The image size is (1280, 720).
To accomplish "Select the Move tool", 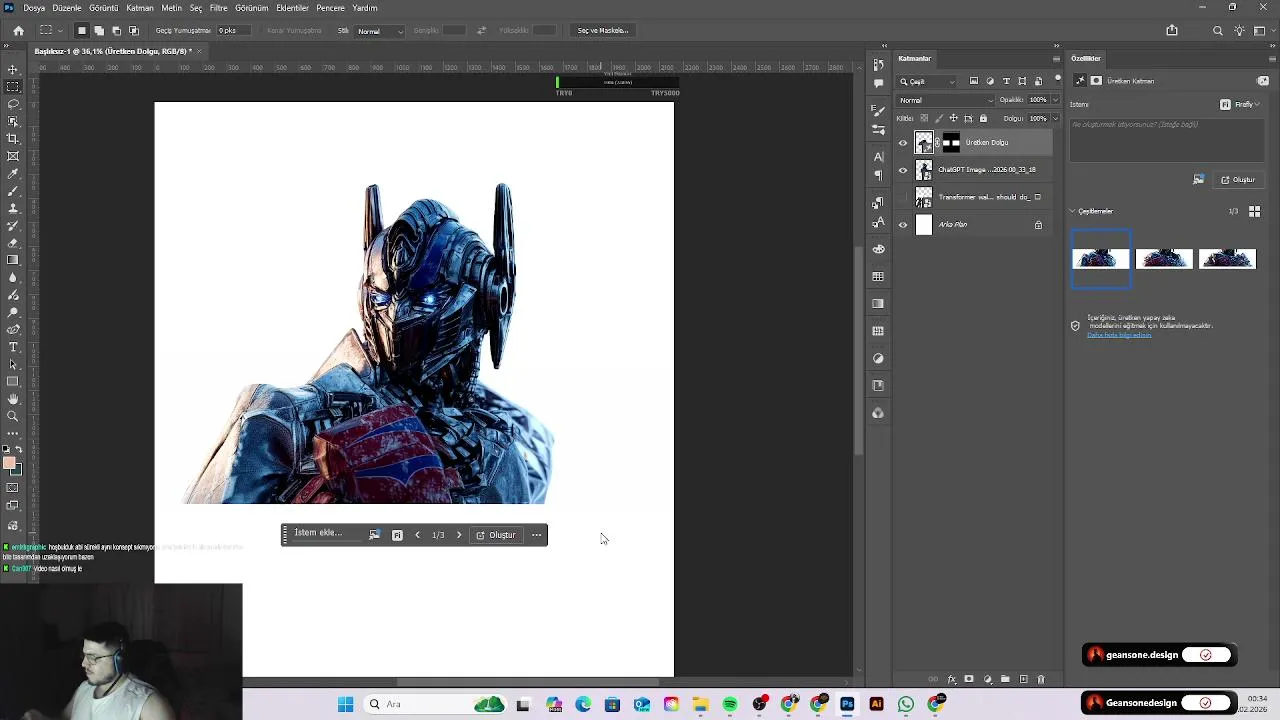I will click(13, 69).
